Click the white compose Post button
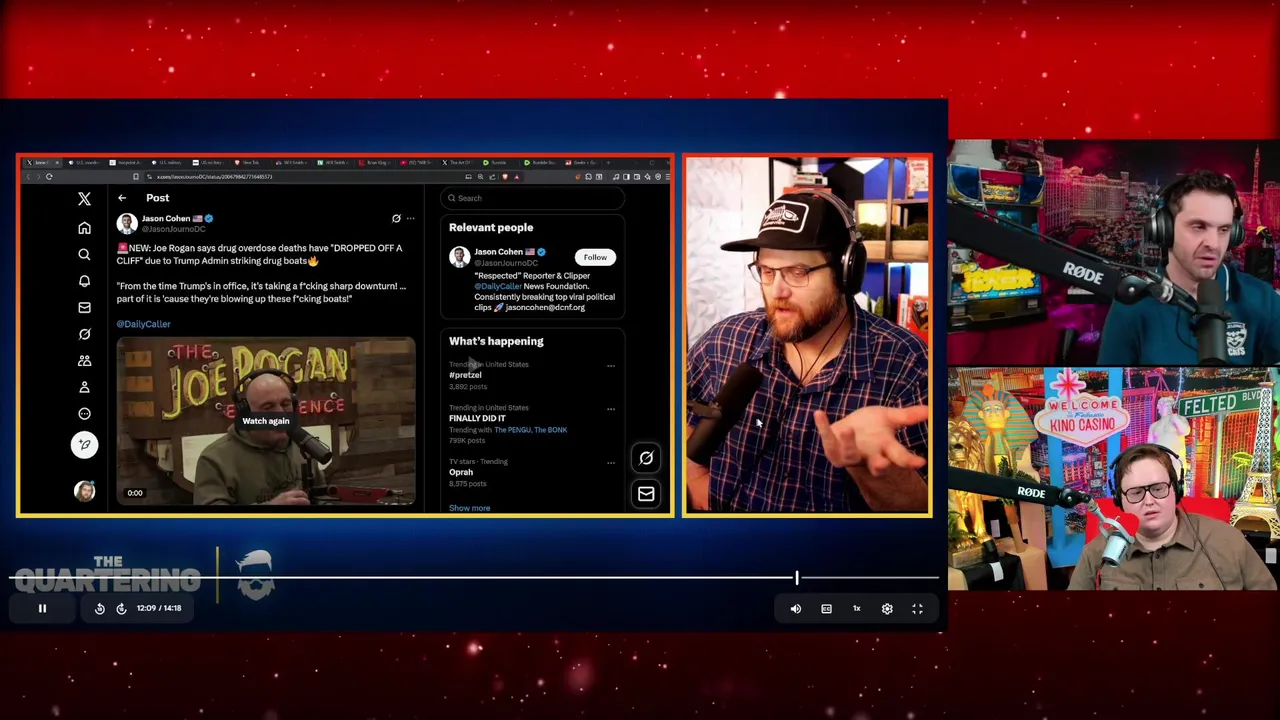Viewport: 1280px width, 720px height. (x=84, y=444)
